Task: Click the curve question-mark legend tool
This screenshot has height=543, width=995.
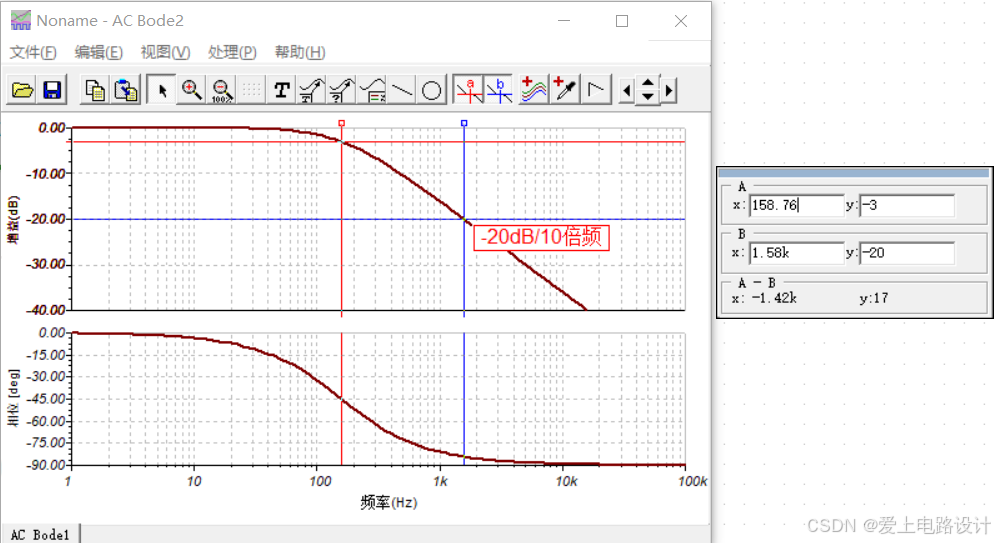Action: 342,90
